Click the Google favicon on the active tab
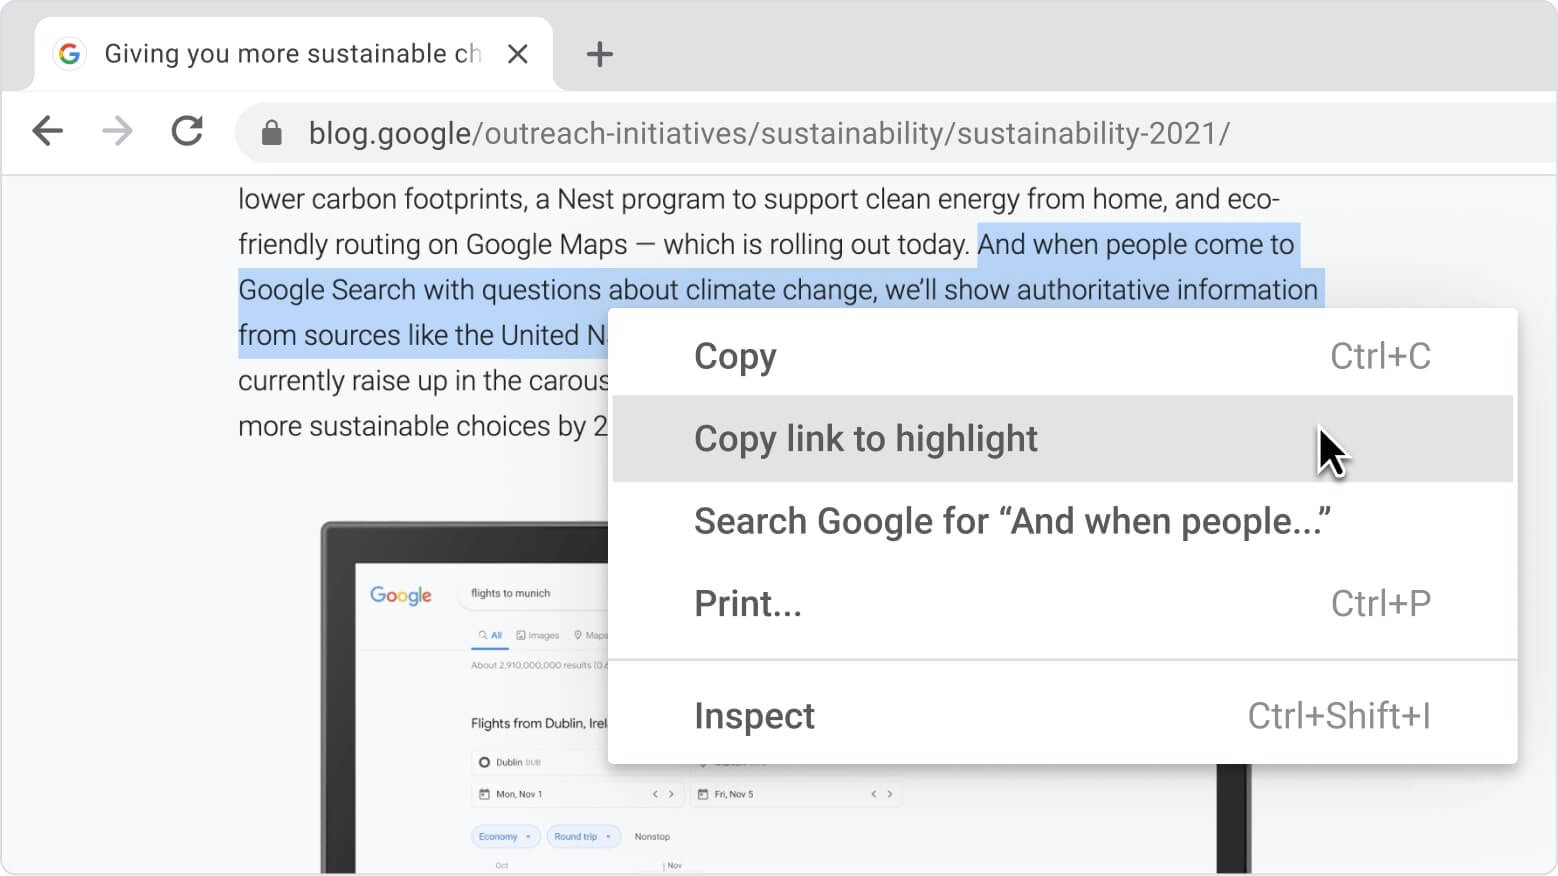 tap(68, 53)
